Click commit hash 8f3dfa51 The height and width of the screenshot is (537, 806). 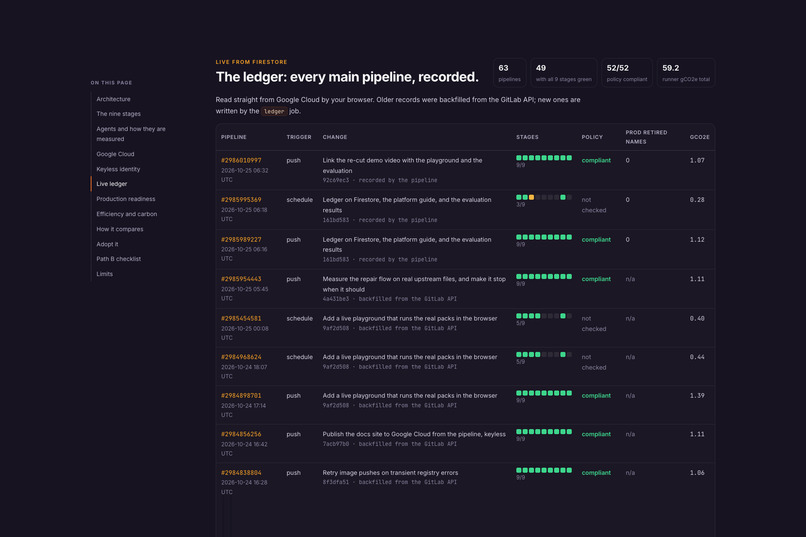click(336, 483)
